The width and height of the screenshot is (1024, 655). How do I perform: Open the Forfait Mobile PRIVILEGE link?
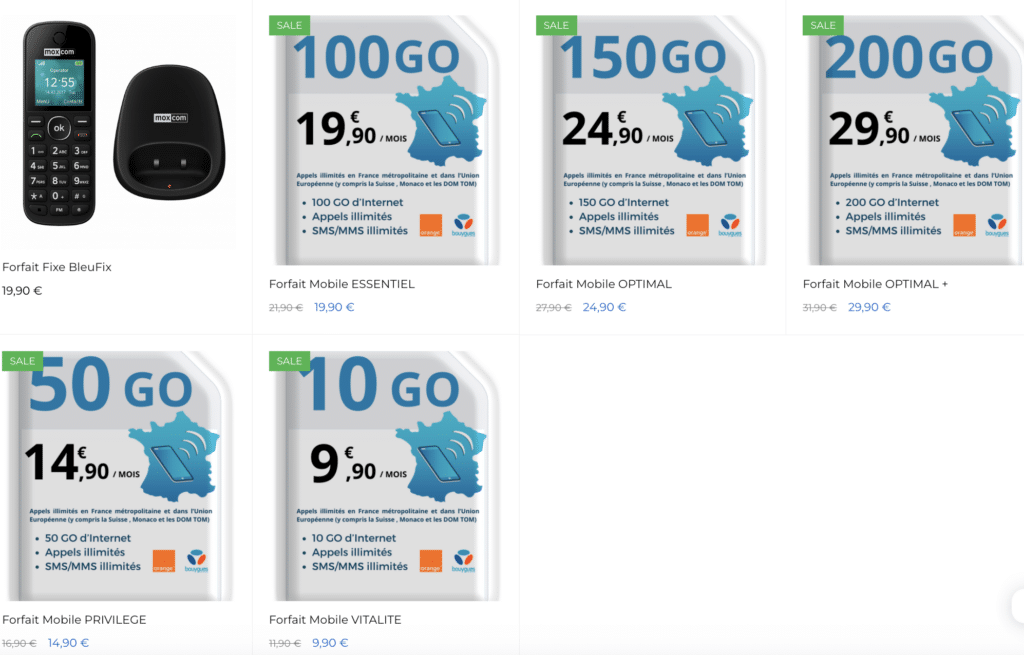[74, 620]
